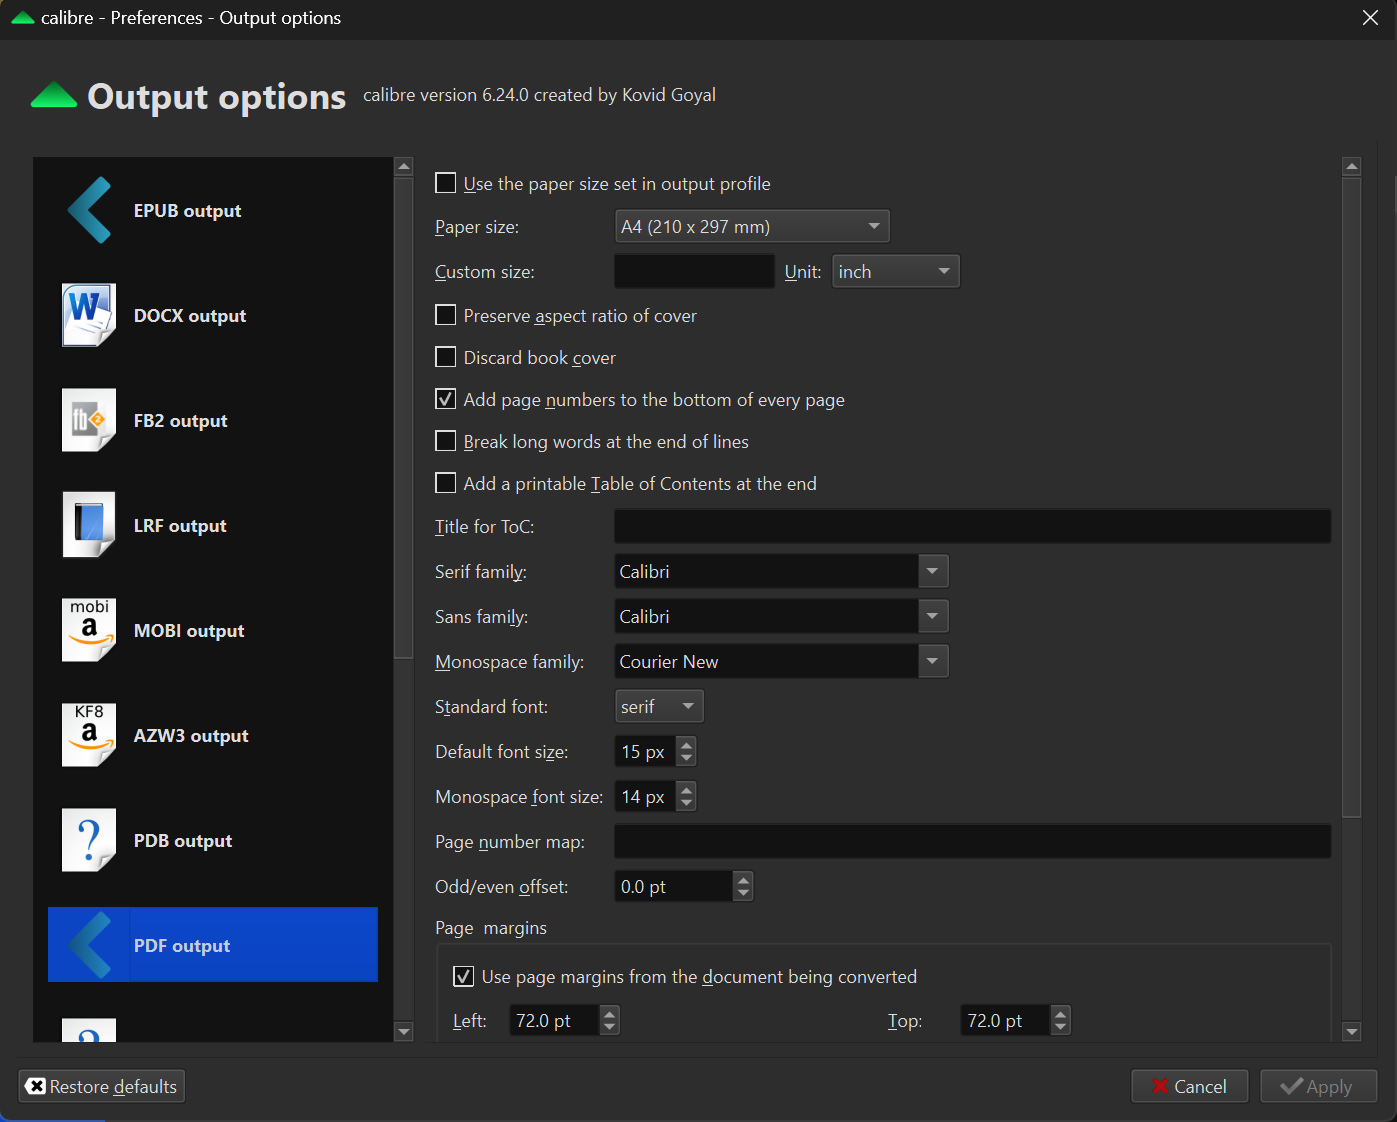This screenshot has width=1397, height=1122.
Task: Decrease the Odd/even offset value
Action: (x=743, y=894)
